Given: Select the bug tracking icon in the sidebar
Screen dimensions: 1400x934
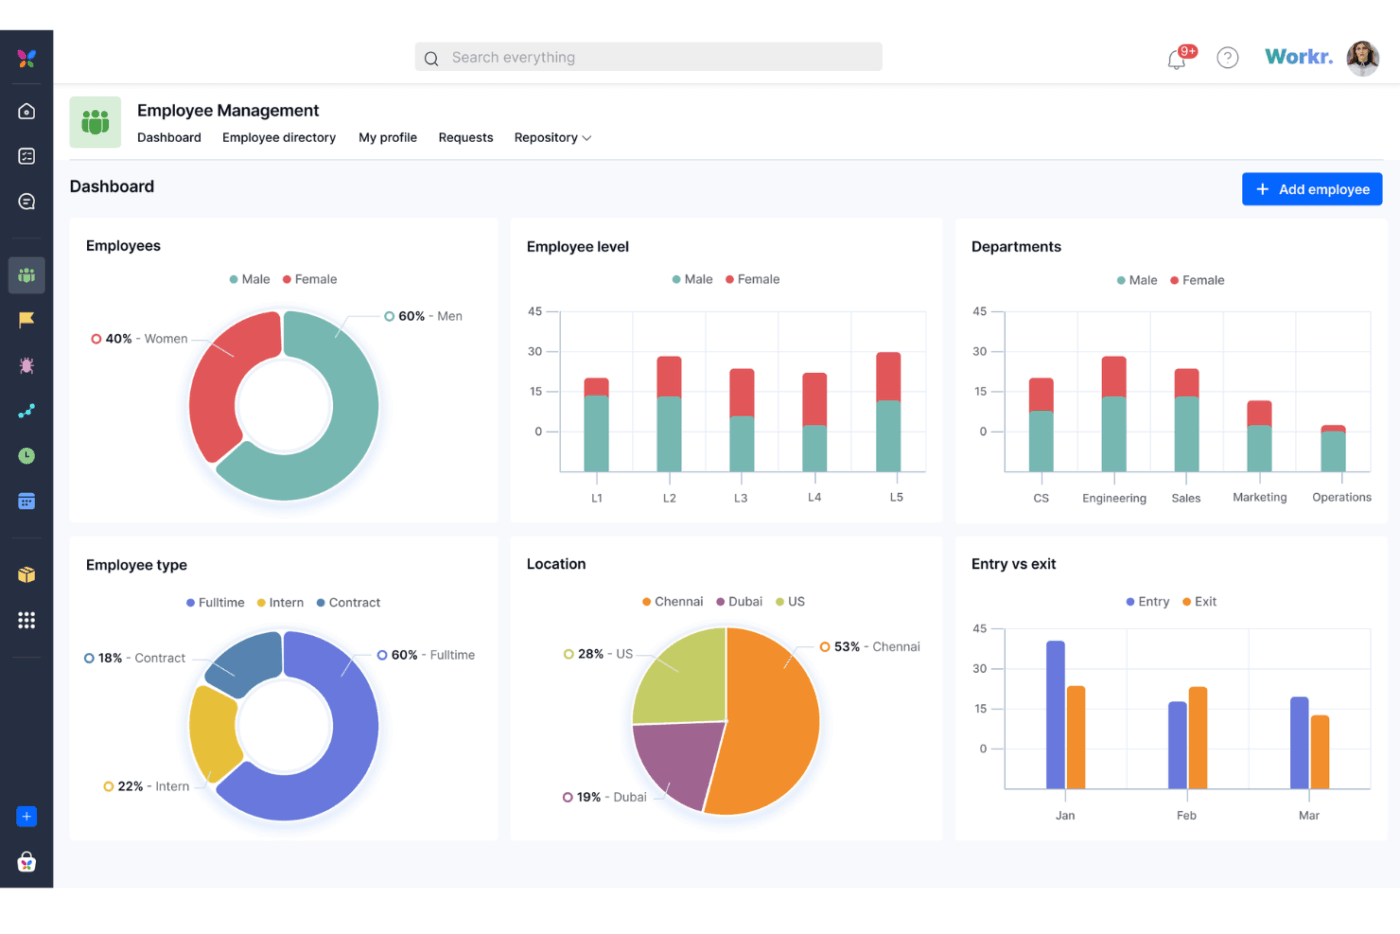Looking at the screenshot, I should point(26,365).
